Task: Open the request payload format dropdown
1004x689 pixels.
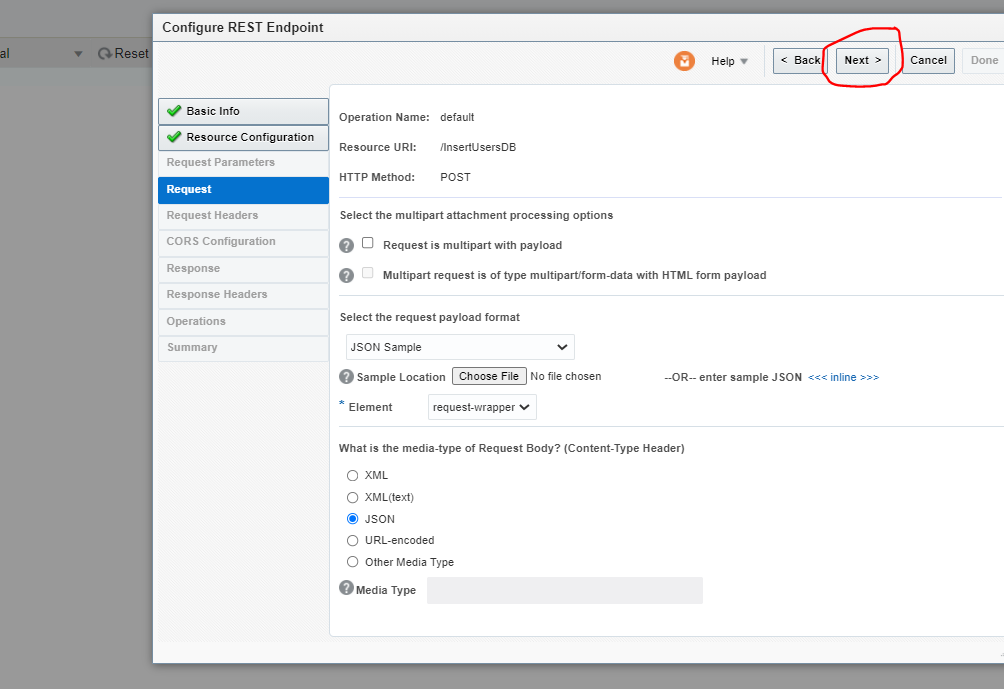Action: (459, 347)
